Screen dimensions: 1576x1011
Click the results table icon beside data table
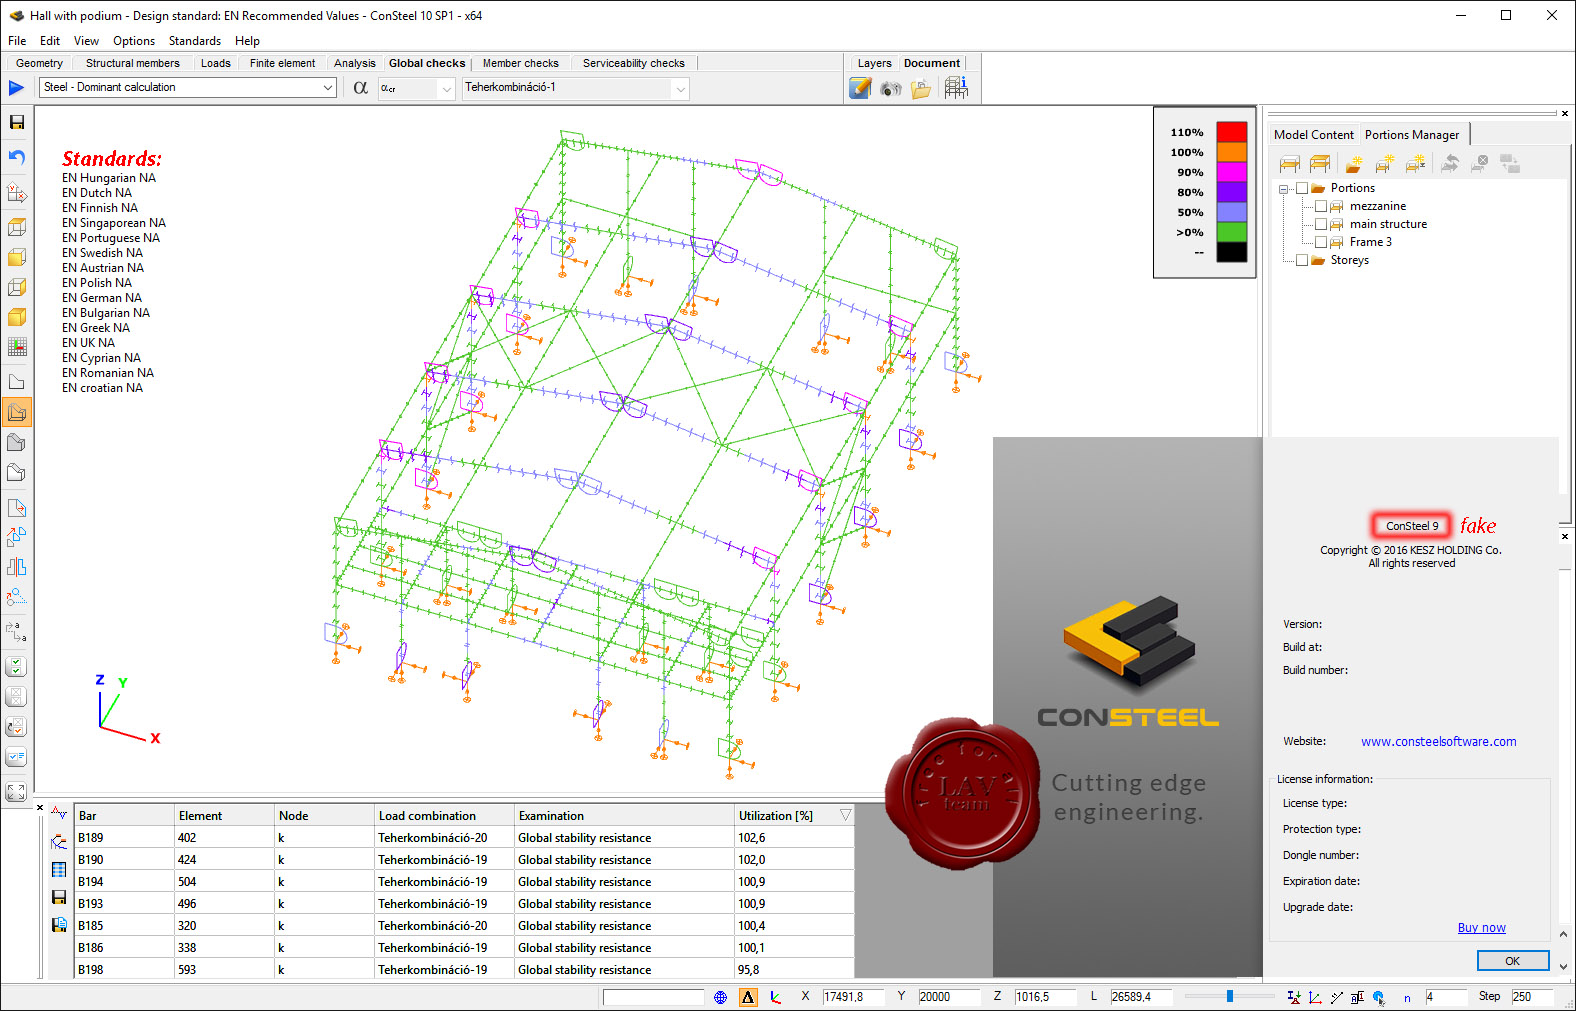point(59,870)
